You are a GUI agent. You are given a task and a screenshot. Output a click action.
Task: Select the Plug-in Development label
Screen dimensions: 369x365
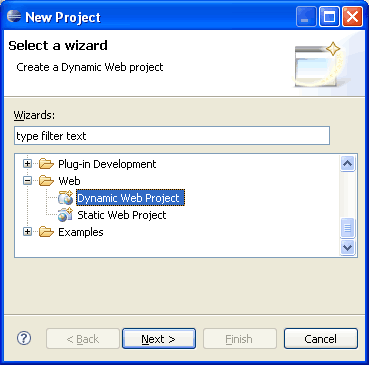coord(107,164)
